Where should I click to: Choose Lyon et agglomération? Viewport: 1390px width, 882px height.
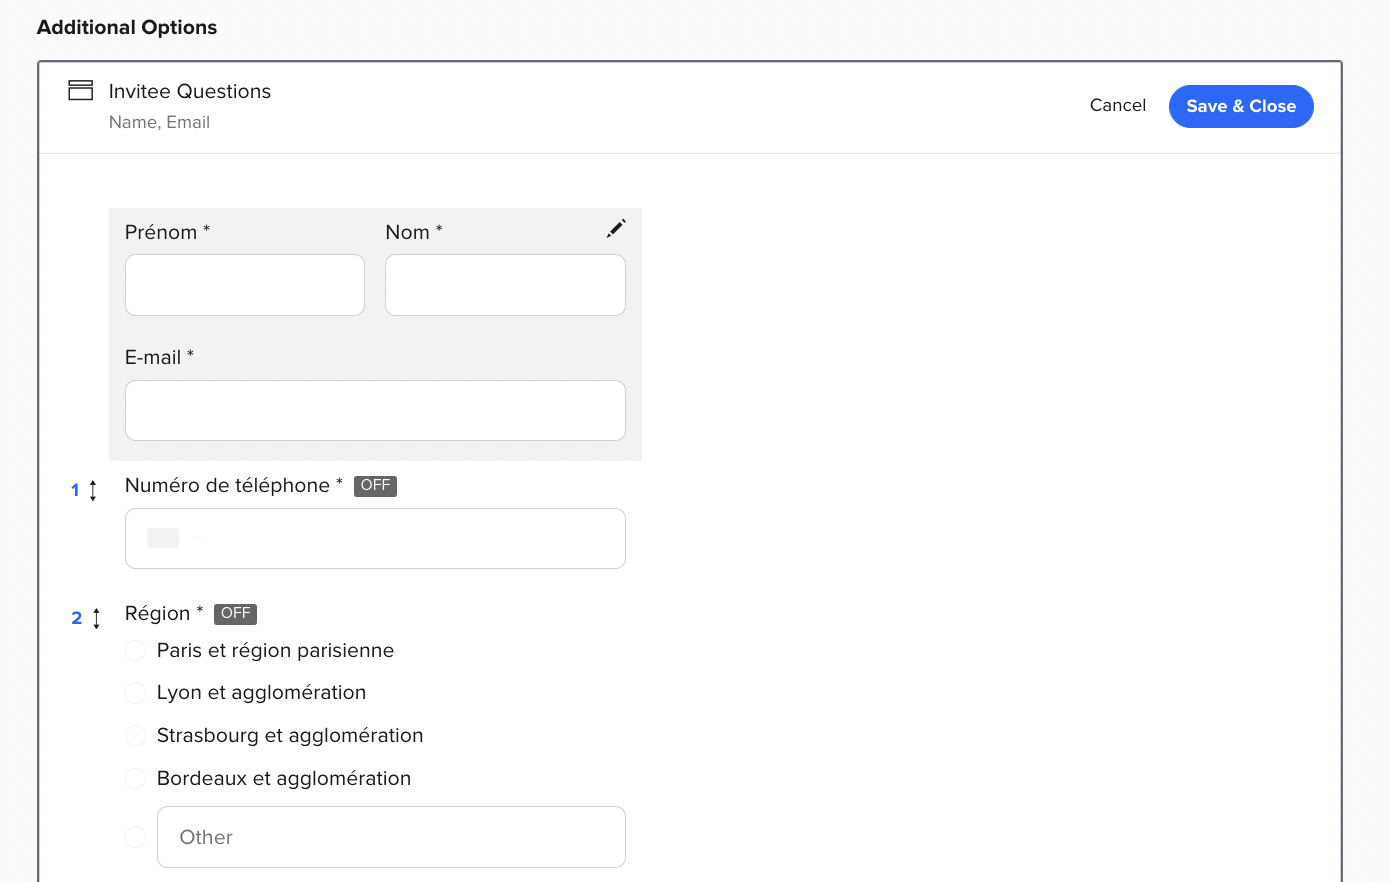coord(135,692)
